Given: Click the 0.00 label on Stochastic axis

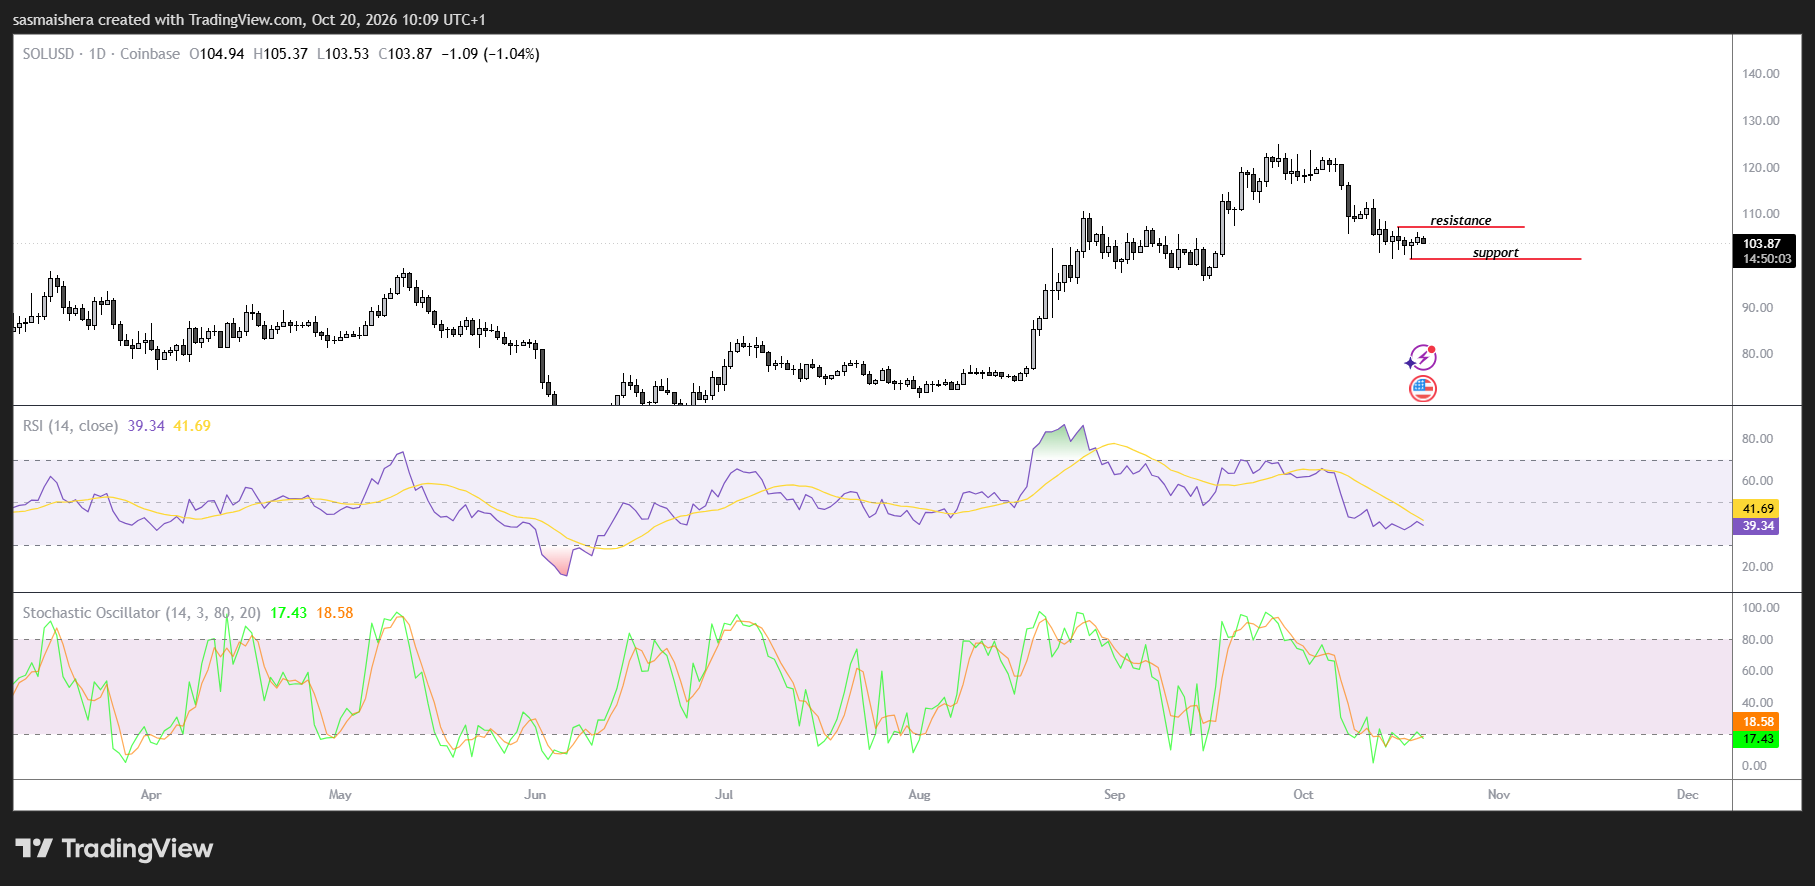Looking at the screenshot, I should pyautogui.click(x=1754, y=766).
